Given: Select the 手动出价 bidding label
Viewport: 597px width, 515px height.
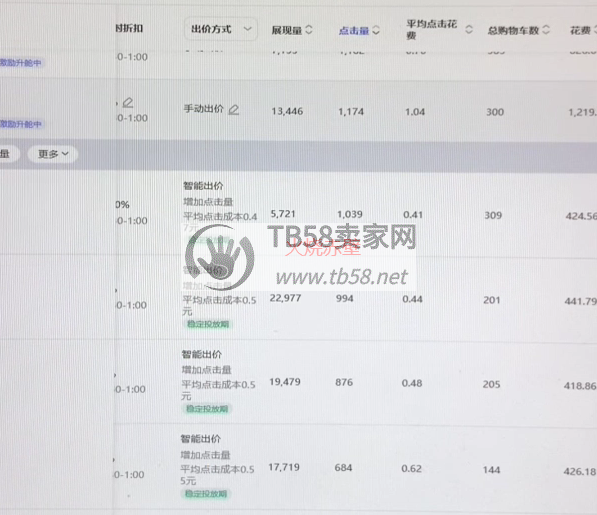Looking at the screenshot, I should [203, 109].
